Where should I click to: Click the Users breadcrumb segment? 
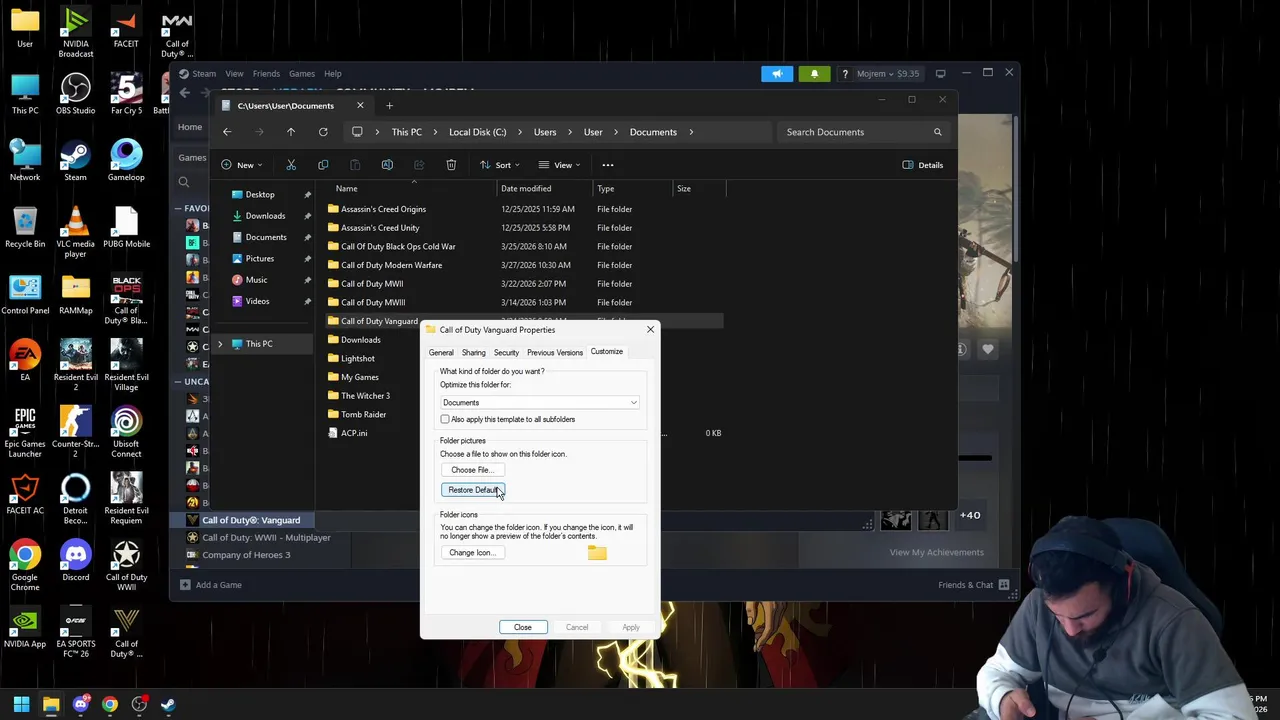(545, 132)
